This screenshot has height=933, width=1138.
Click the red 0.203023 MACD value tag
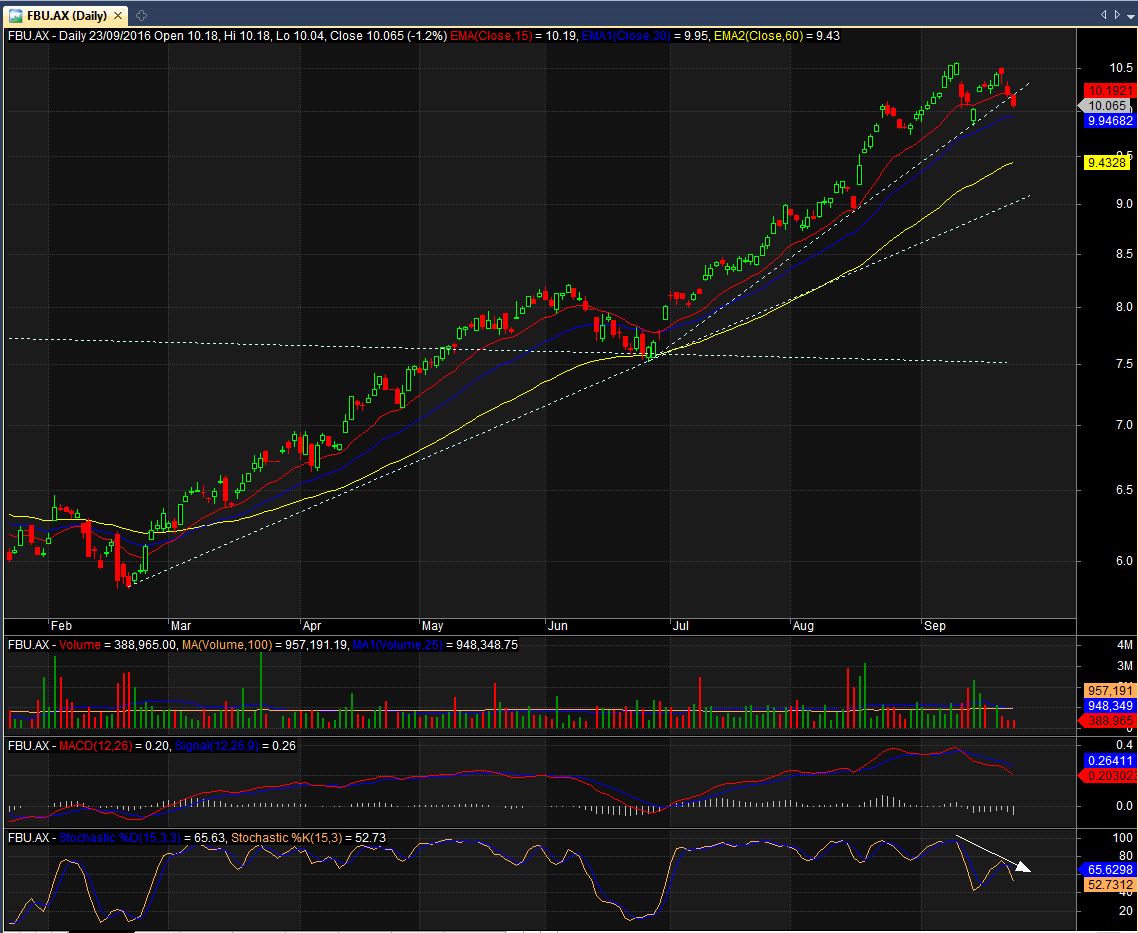click(x=1107, y=776)
